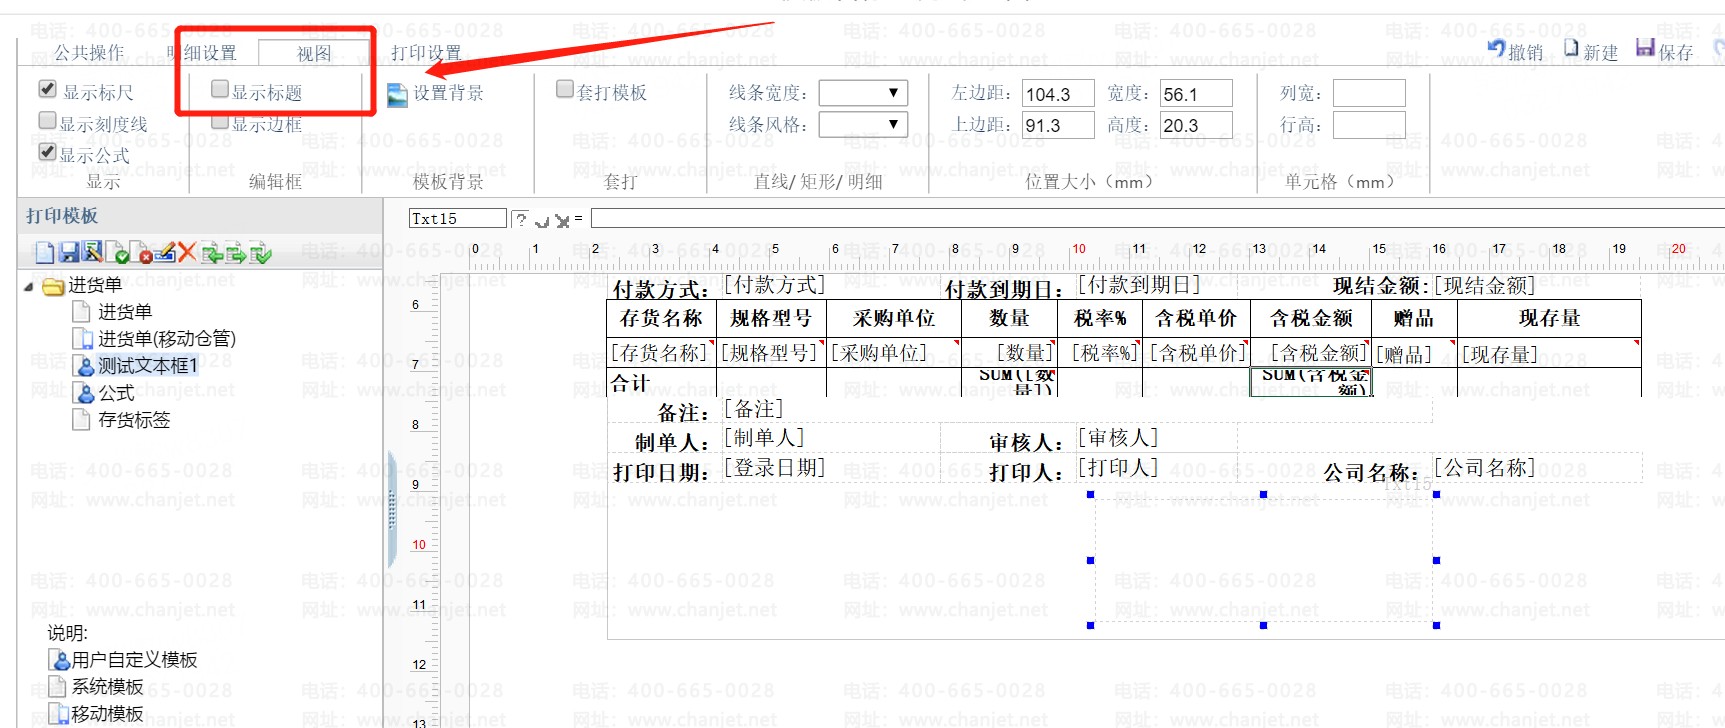This screenshot has width=1725, height=728.
Task: Click the formula cancel X icon
Action: point(562,221)
